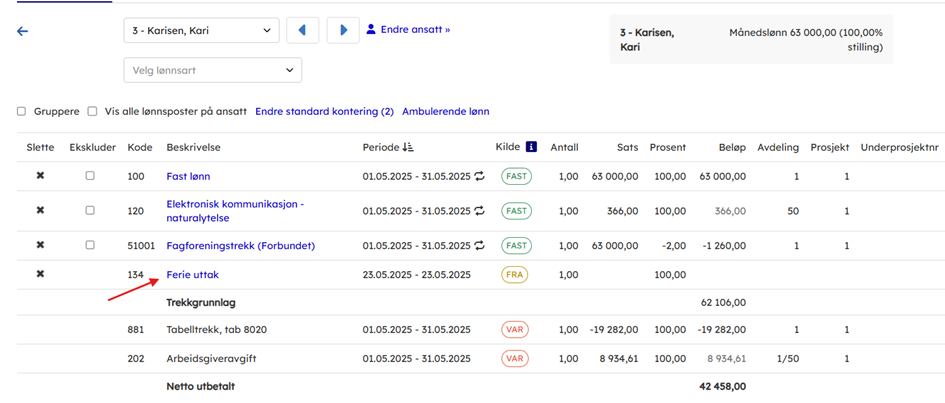Open the Endre ansatt link
Viewport: 945px width, 403px height.
click(408, 30)
